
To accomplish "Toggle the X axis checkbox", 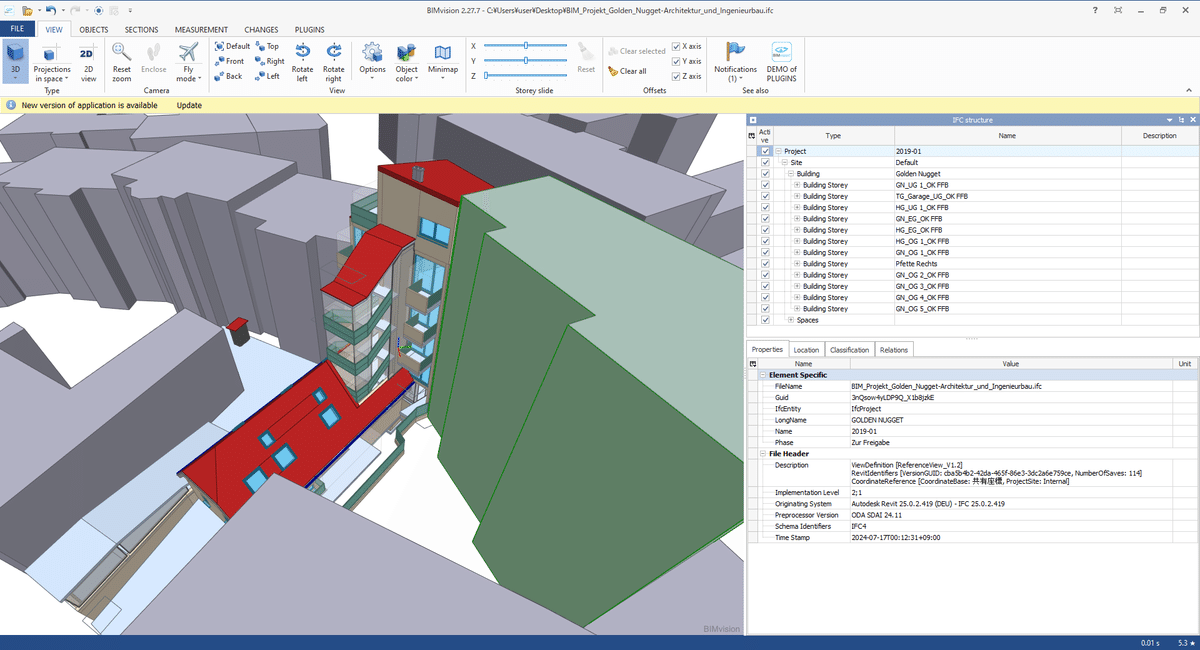I will pos(677,46).
